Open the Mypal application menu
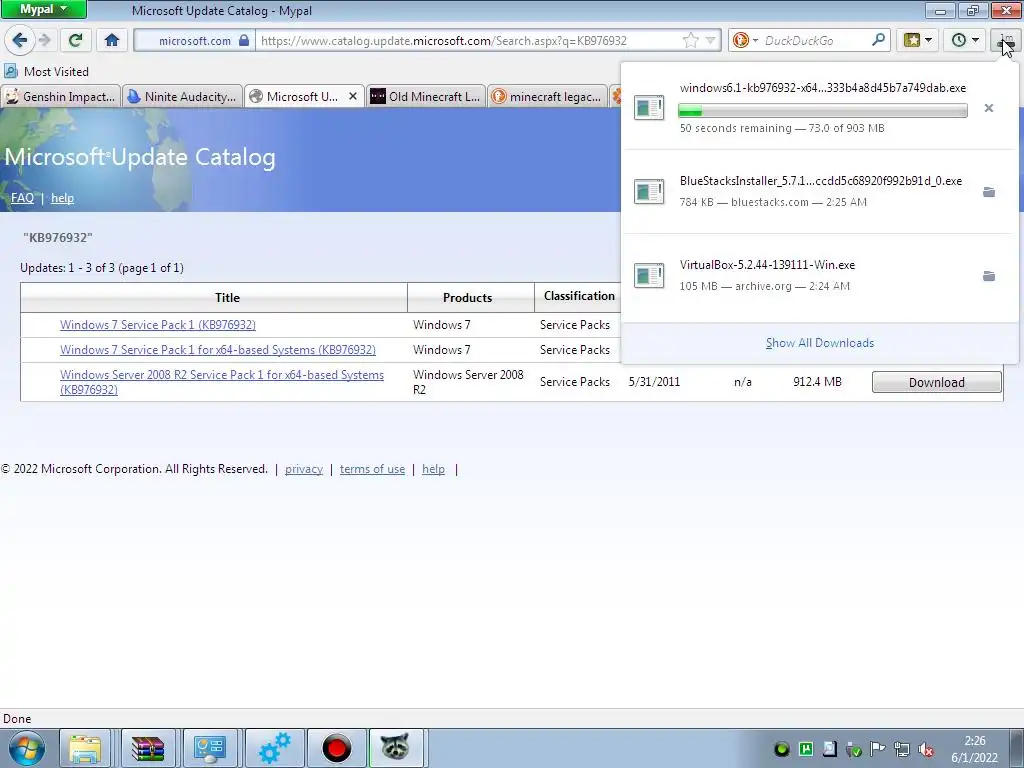 point(43,9)
